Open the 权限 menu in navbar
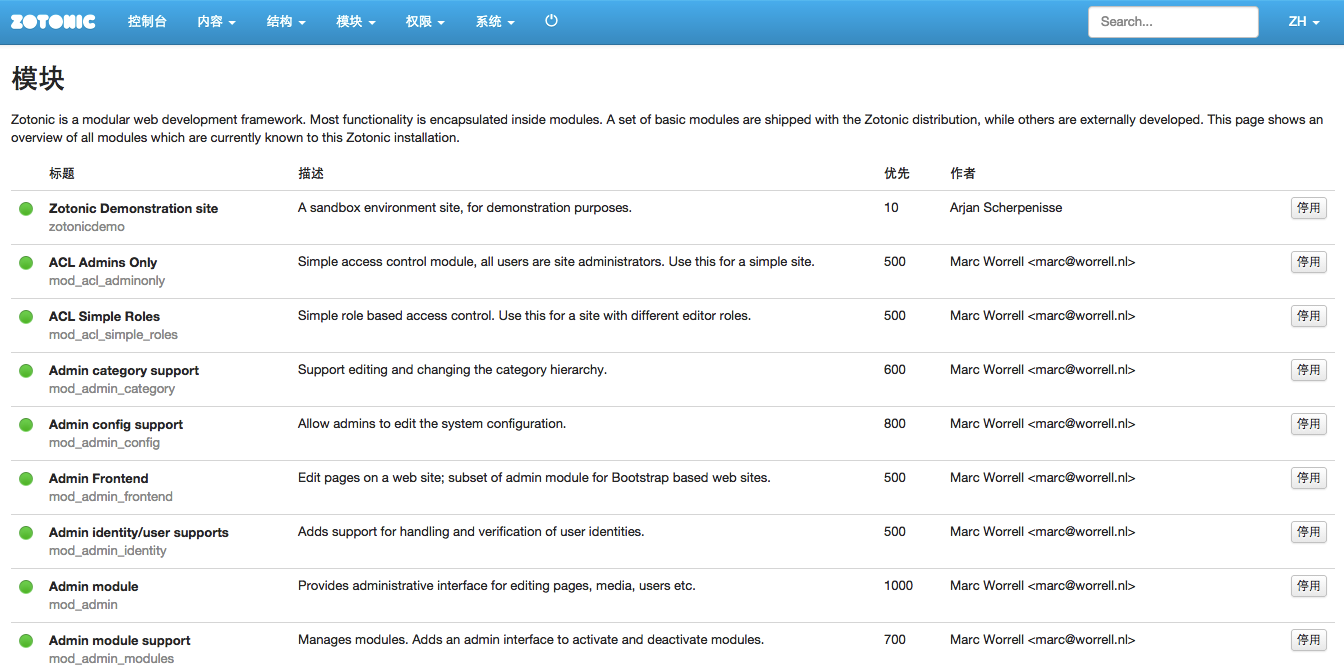Image resolution: width=1344 pixels, height=668 pixels. [425, 22]
